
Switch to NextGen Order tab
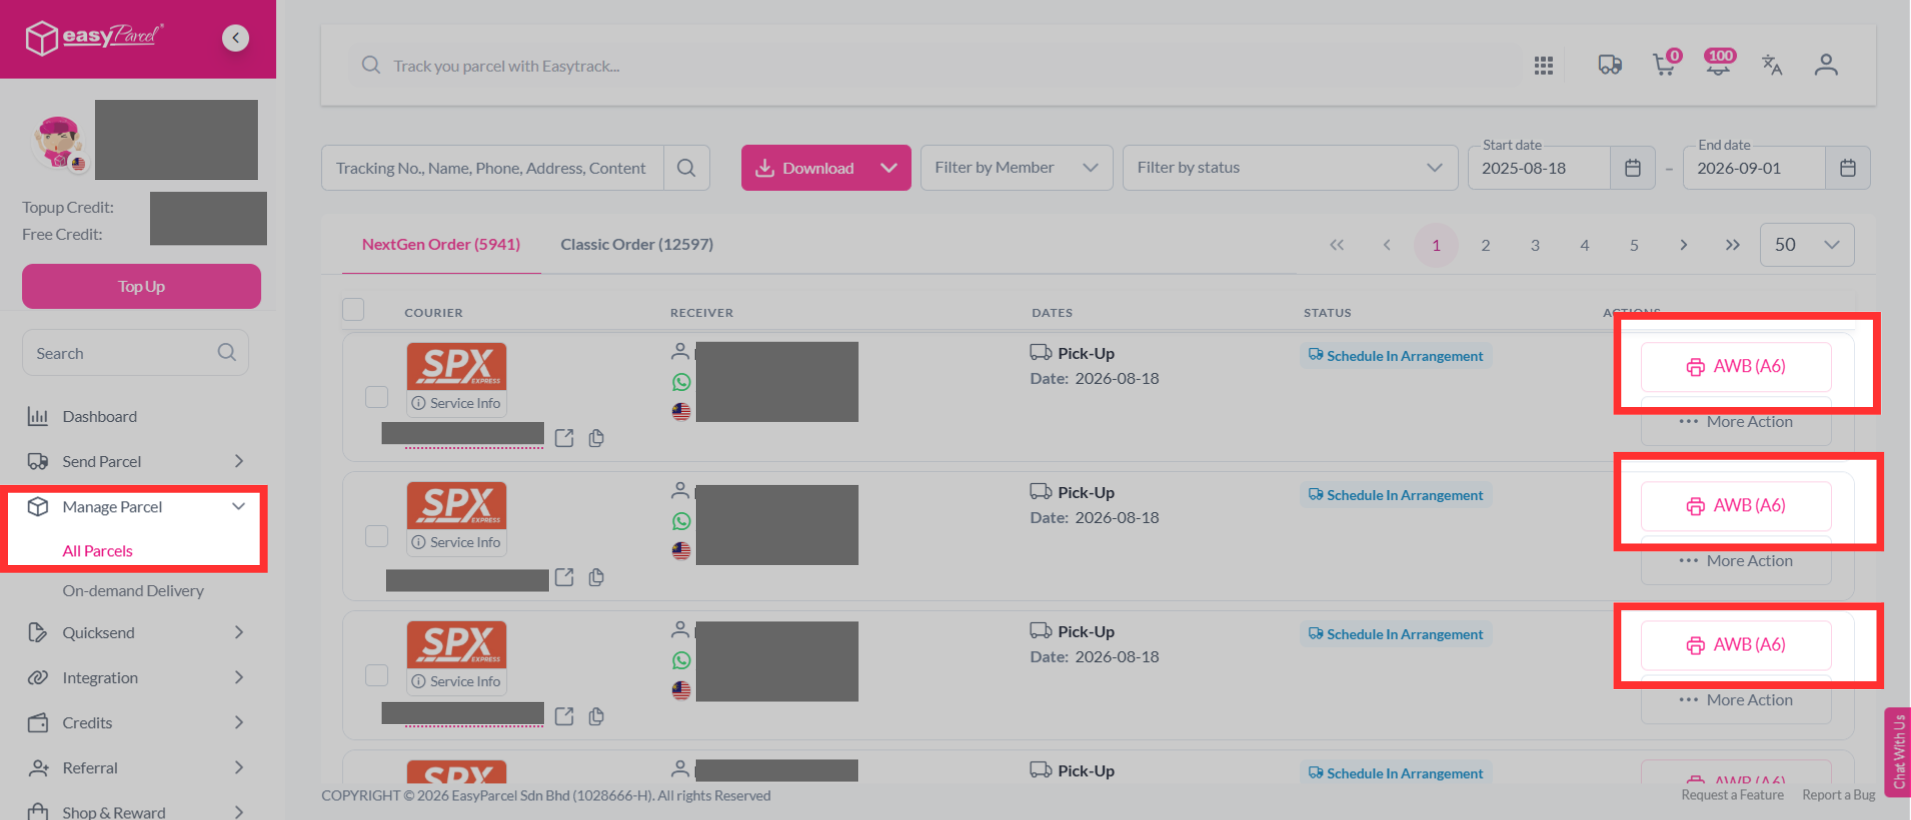[441, 244]
